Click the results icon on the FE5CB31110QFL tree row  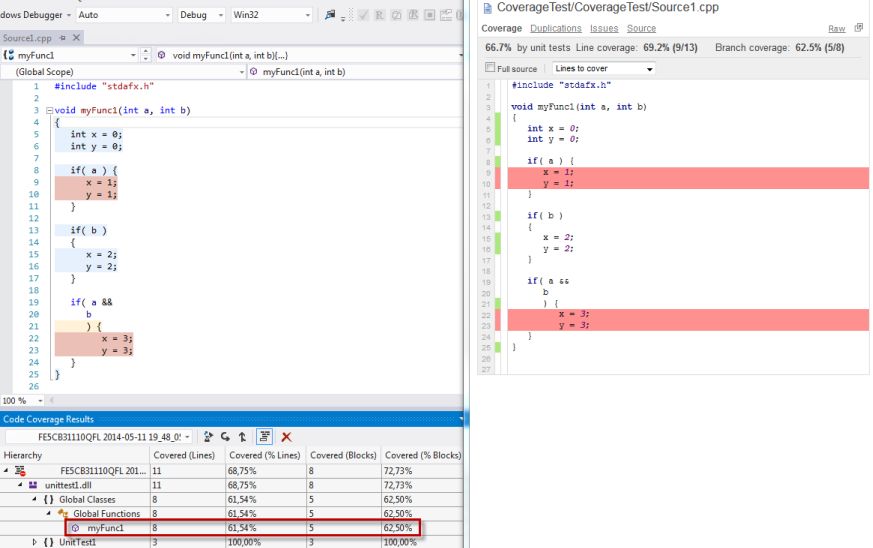[x=21, y=471]
